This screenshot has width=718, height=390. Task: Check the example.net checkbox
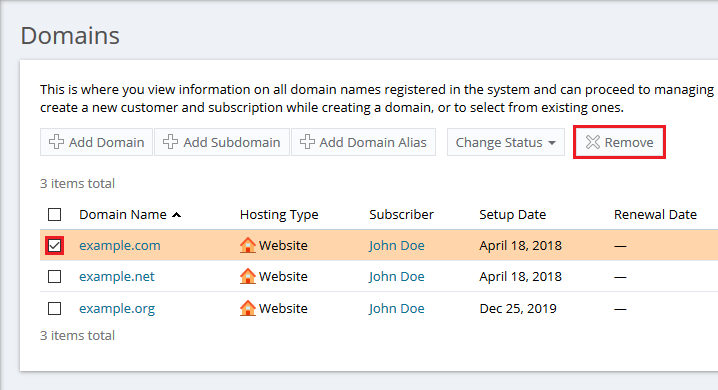click(x=54, y=276)
